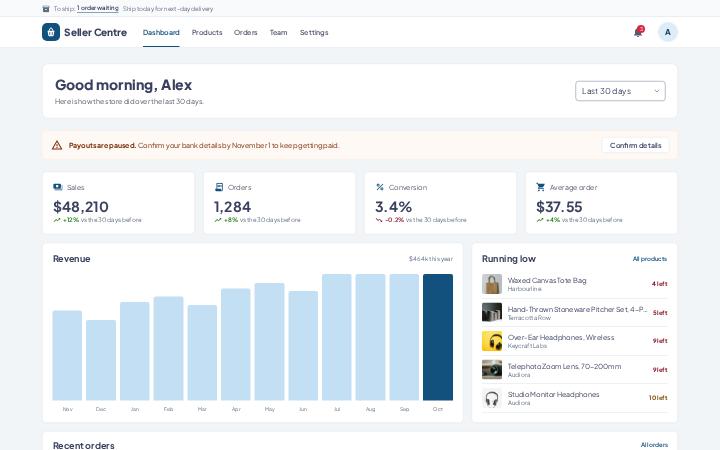
Task: Open the notifications bell
Action: (638, 32)
